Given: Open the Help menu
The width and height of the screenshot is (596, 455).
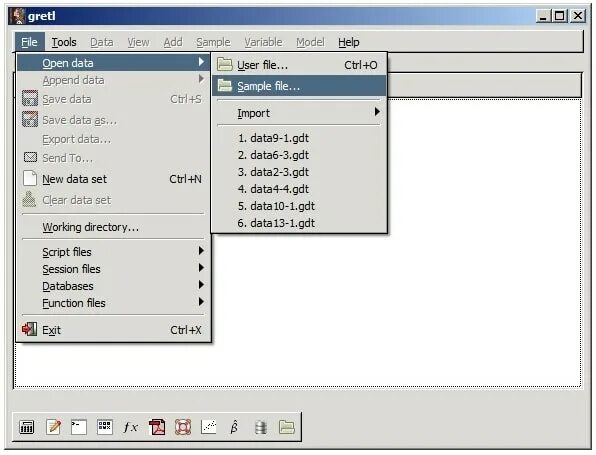Looking at the screenshot, I should (x=349, y=42).
